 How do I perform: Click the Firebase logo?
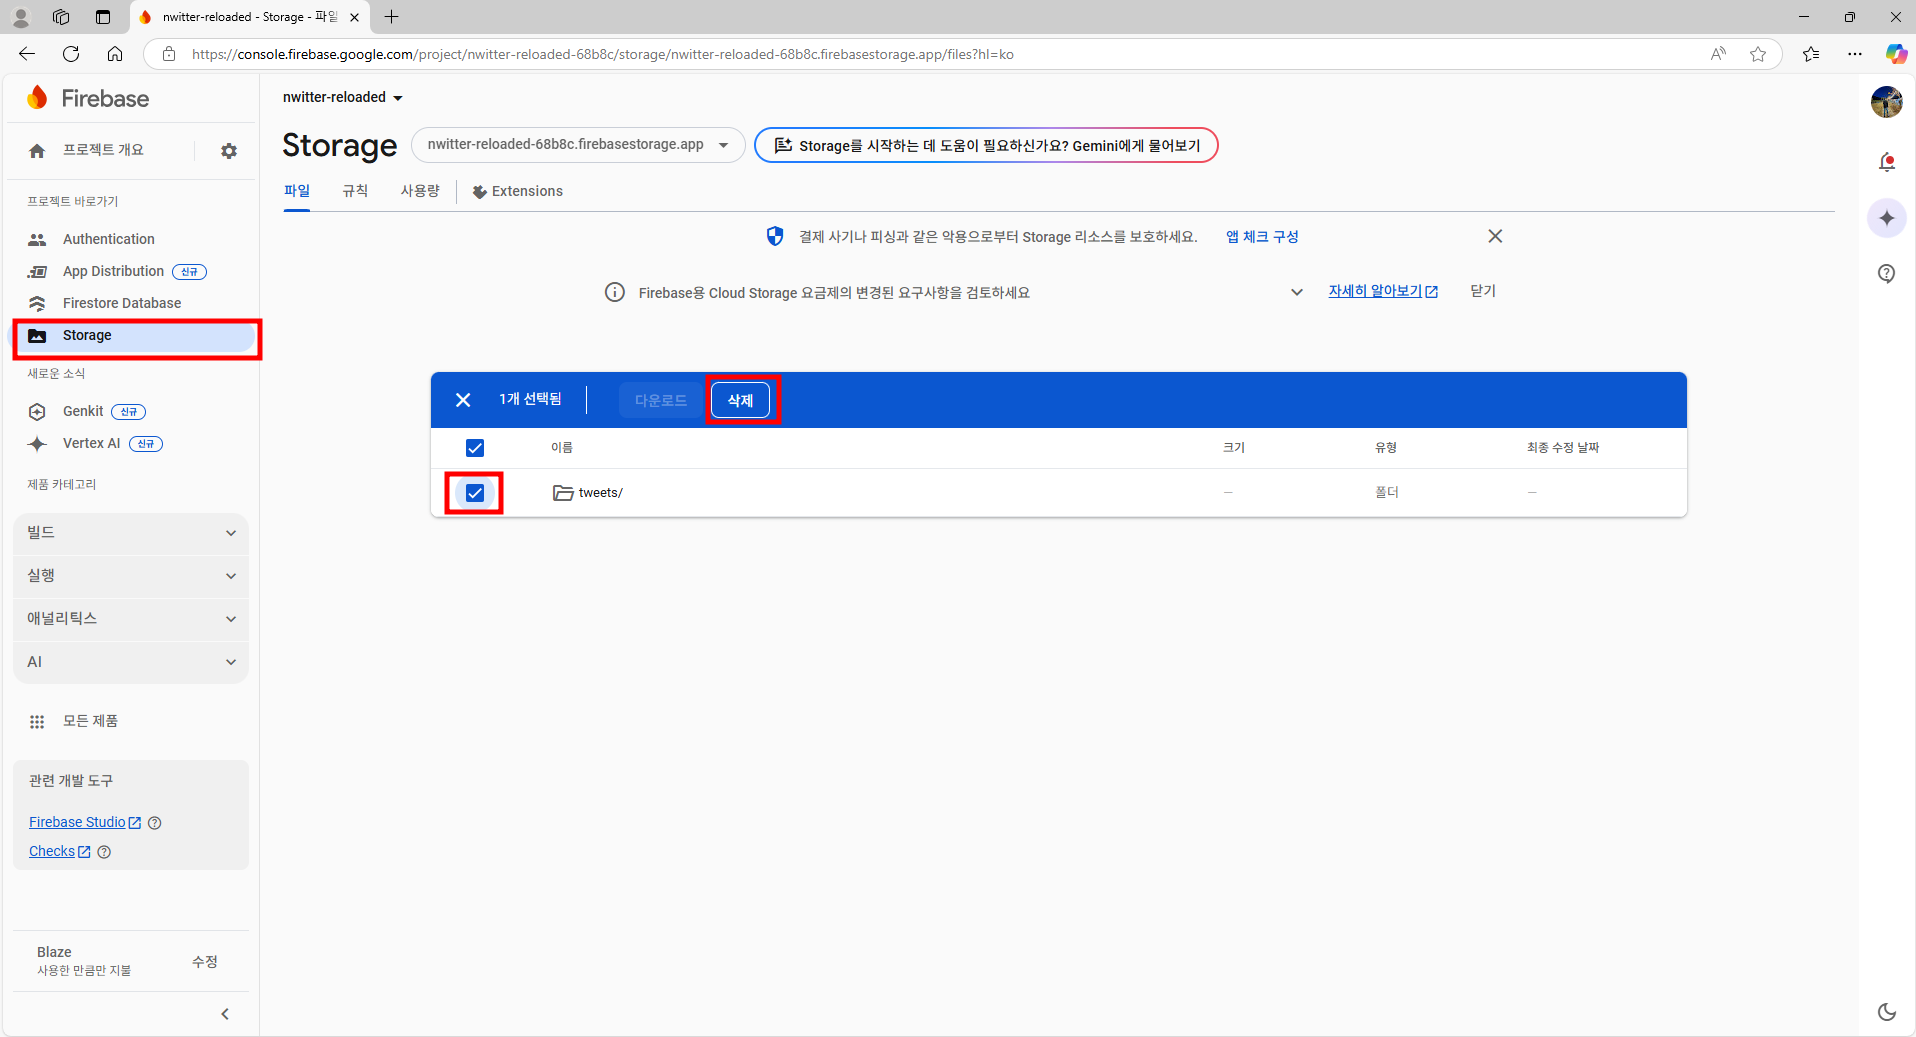coord(88,98)
